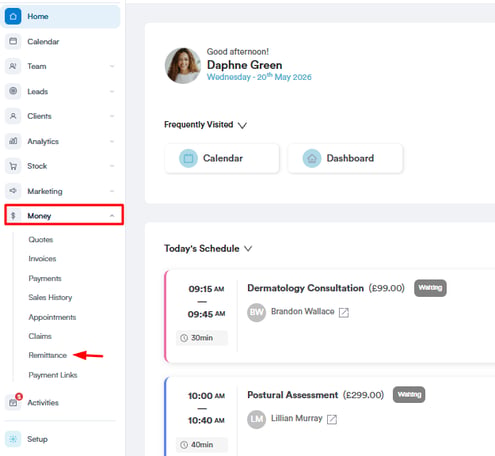Open the Payment Links menu item
495x456 pixels.
pyautogui.click(x=53, y=375)
